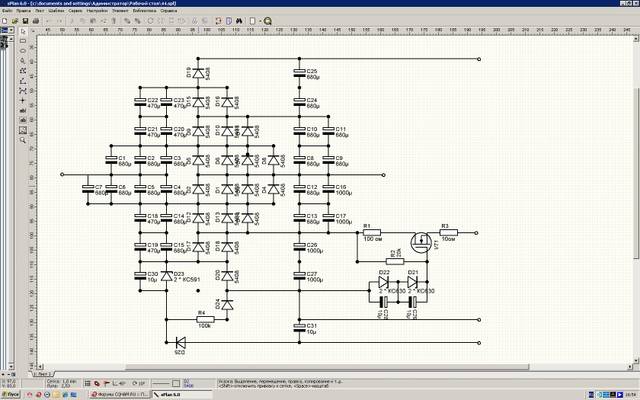The width and height of the screenshot is (640, 400).
Task: Open the fourth menu in the menu bar
Action: click(56, 11)
